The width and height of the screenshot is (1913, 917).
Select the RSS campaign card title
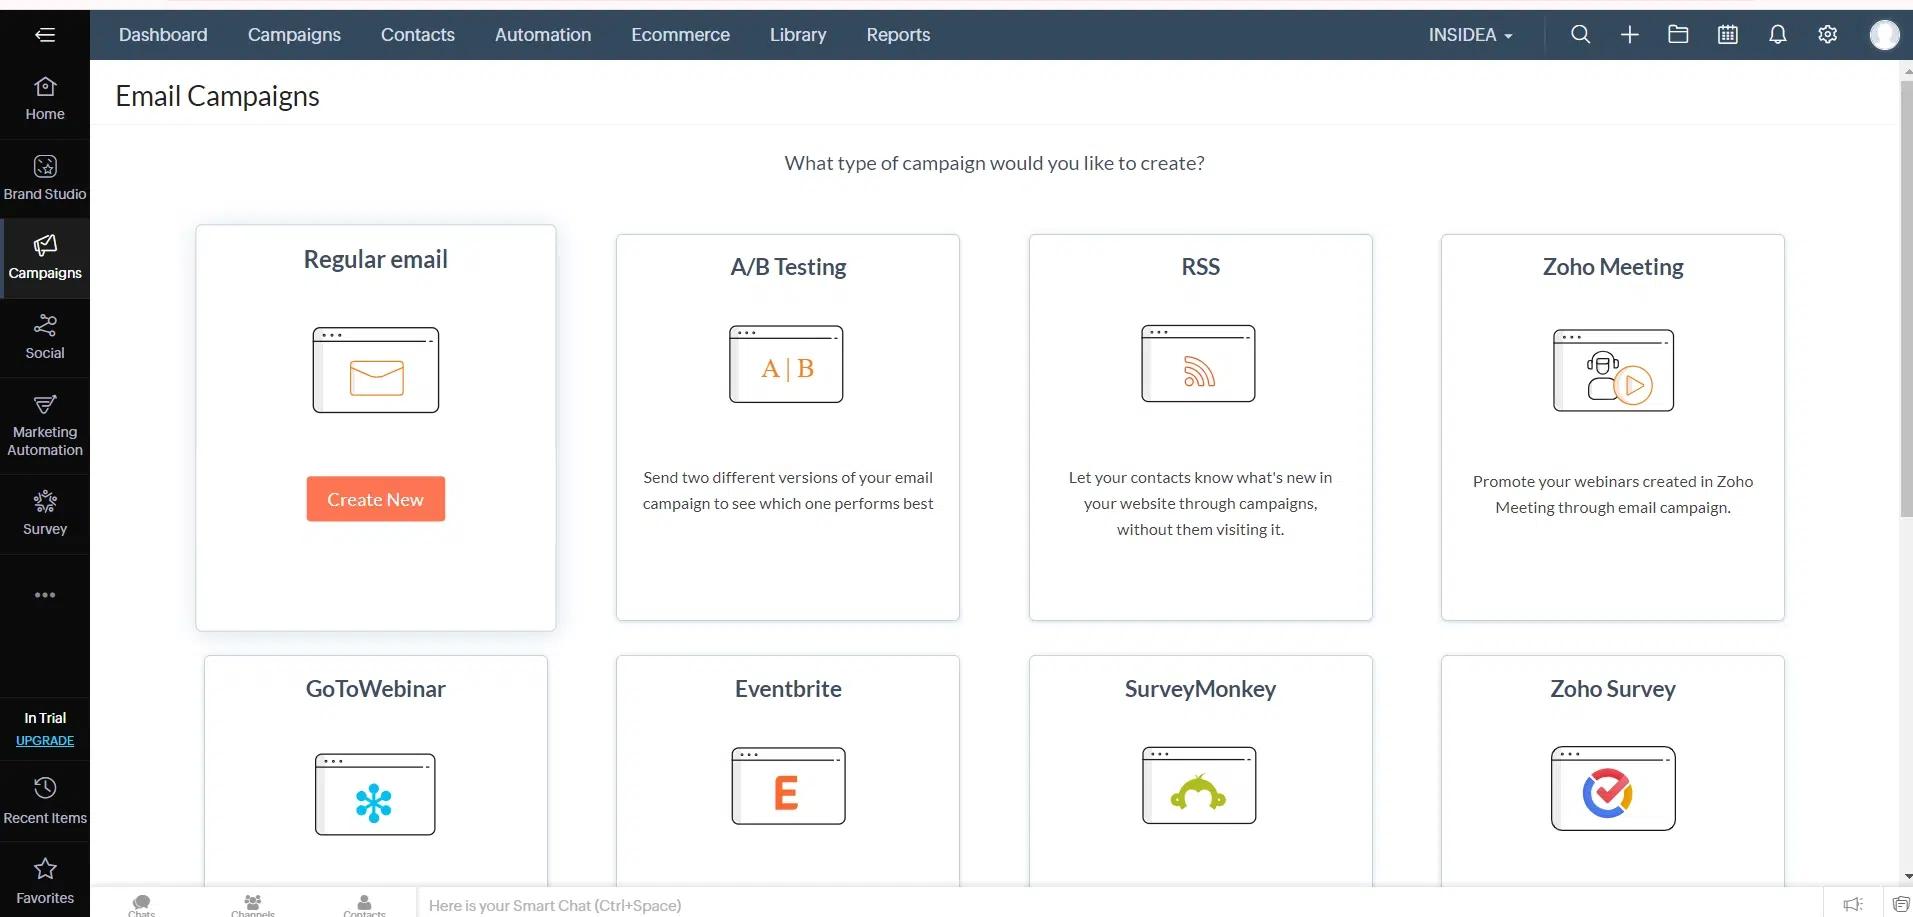[1200, 267]
